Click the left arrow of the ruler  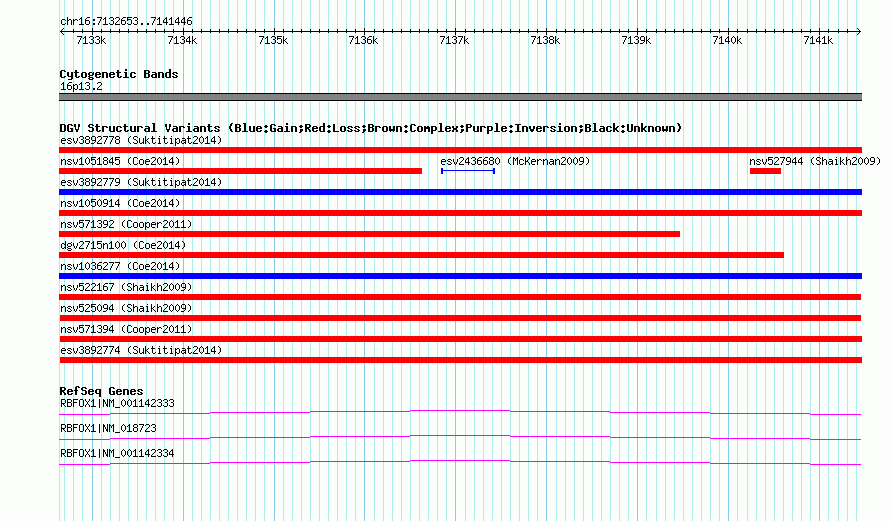(x=62, y=31)
